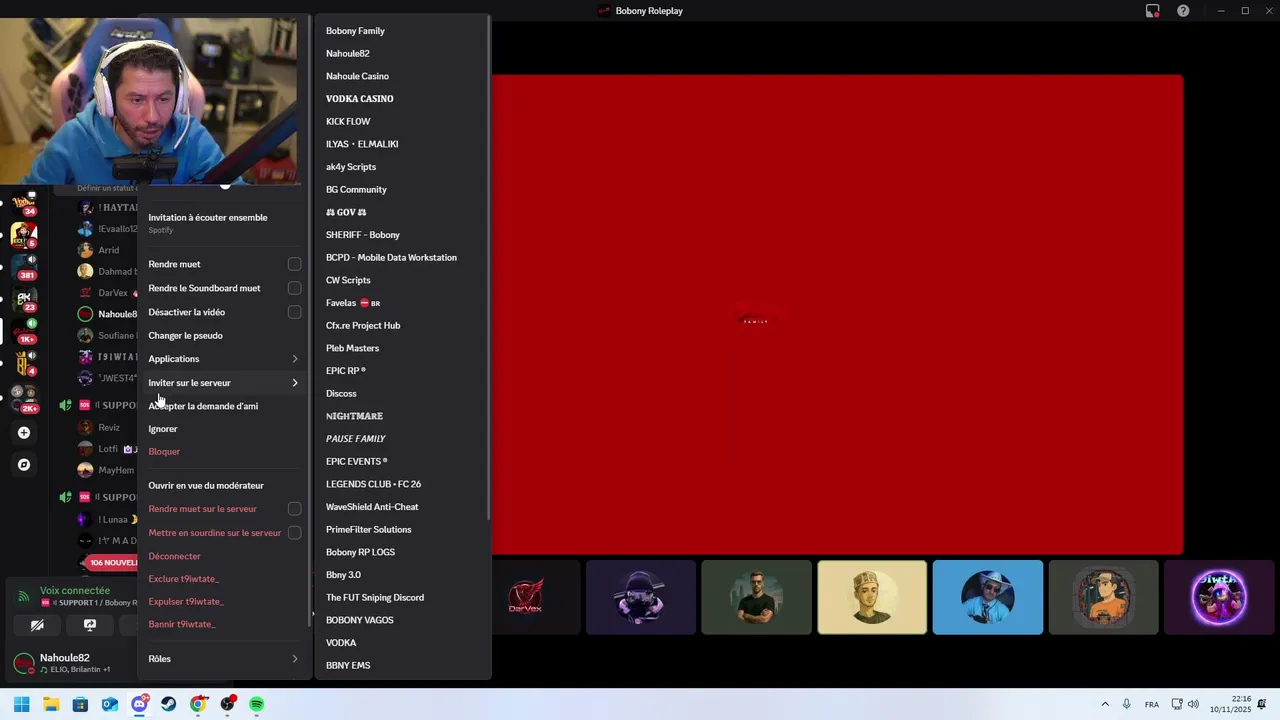Open Google Chrome from taskbar
The height and width of the screenshot is (720, 1280).
pyautogui.click(x=198, y=704)
